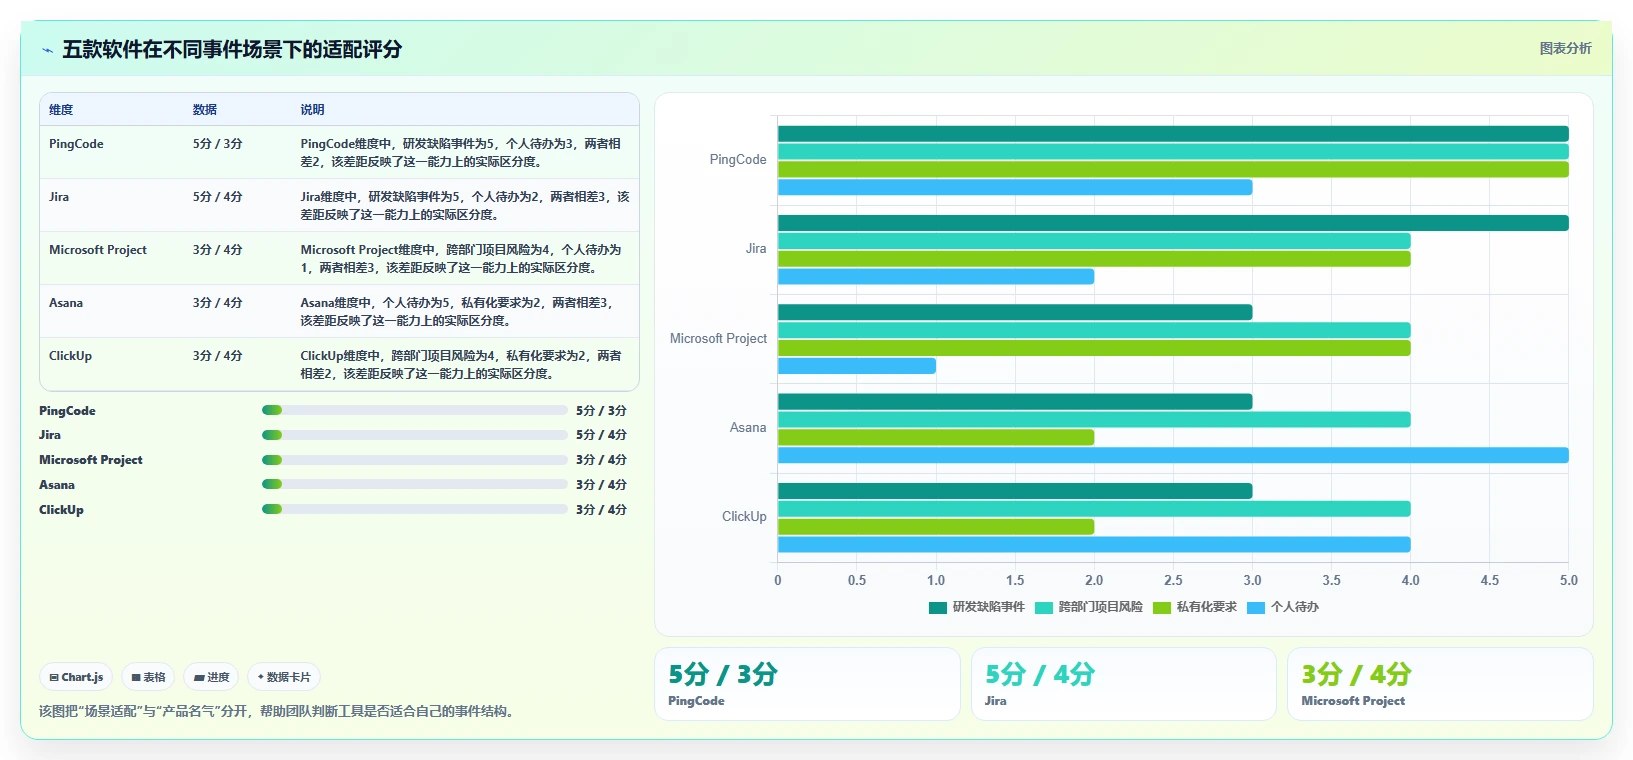The height and width of the screenshot is (760, 1633).
Task: Click the Microsoft Project维度中 description in the table
Action: [x=461, y=259]
